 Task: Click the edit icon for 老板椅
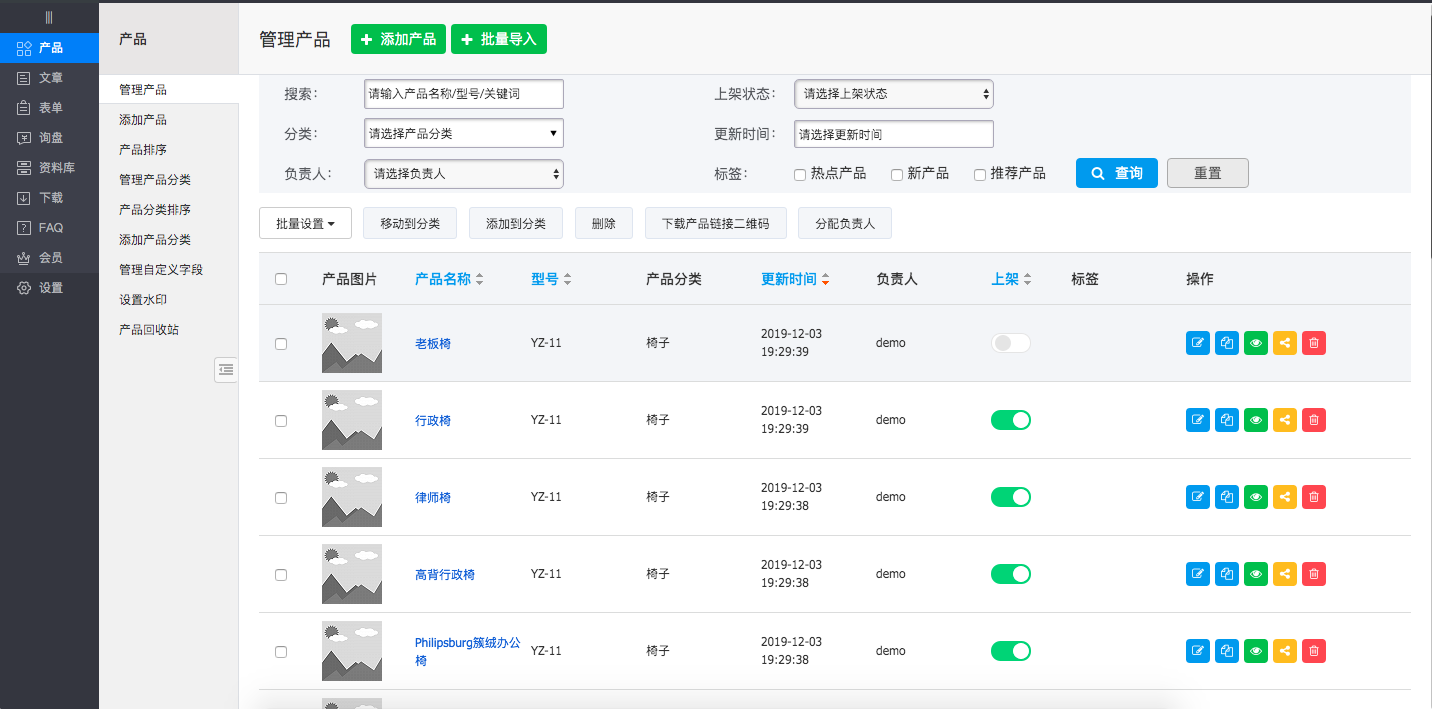1197,342
